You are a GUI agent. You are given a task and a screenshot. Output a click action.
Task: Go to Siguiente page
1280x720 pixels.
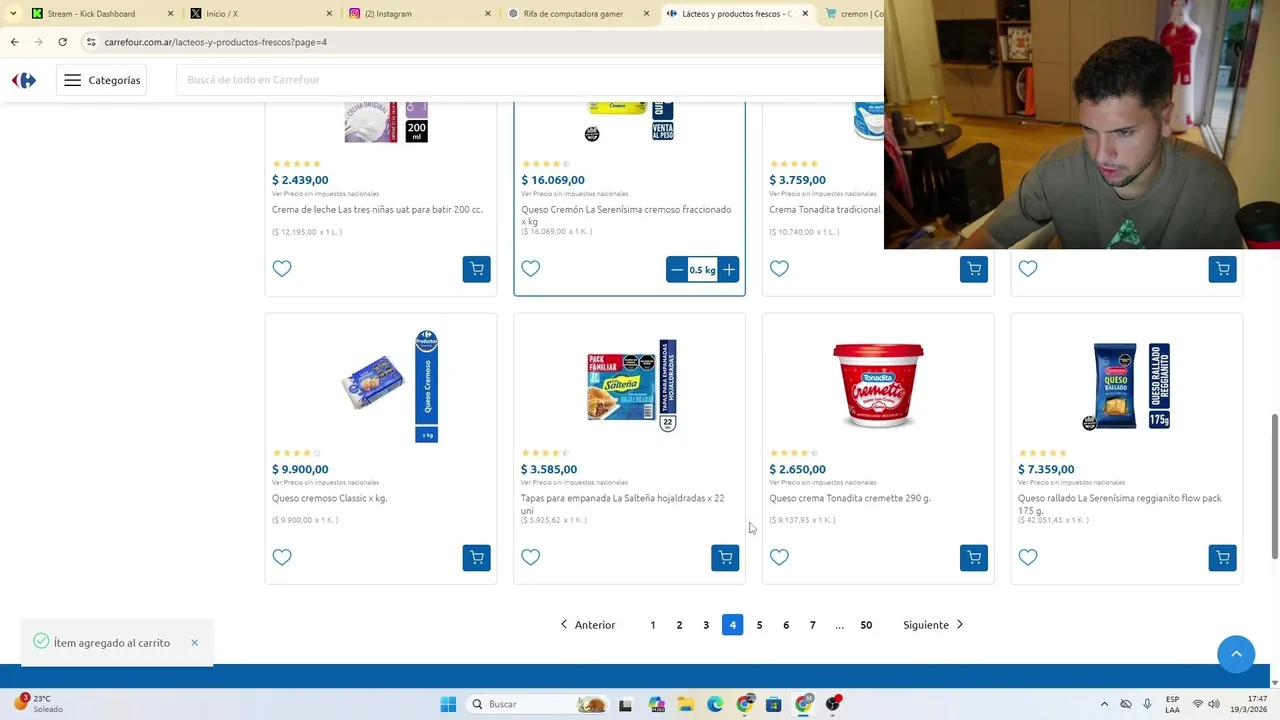(x=934, y=625)
